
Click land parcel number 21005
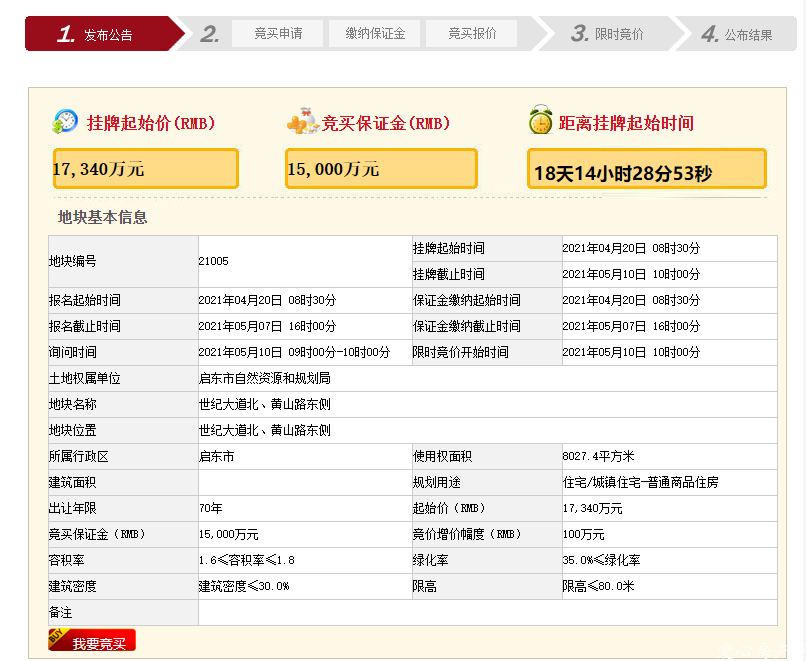tap(213, 261)
